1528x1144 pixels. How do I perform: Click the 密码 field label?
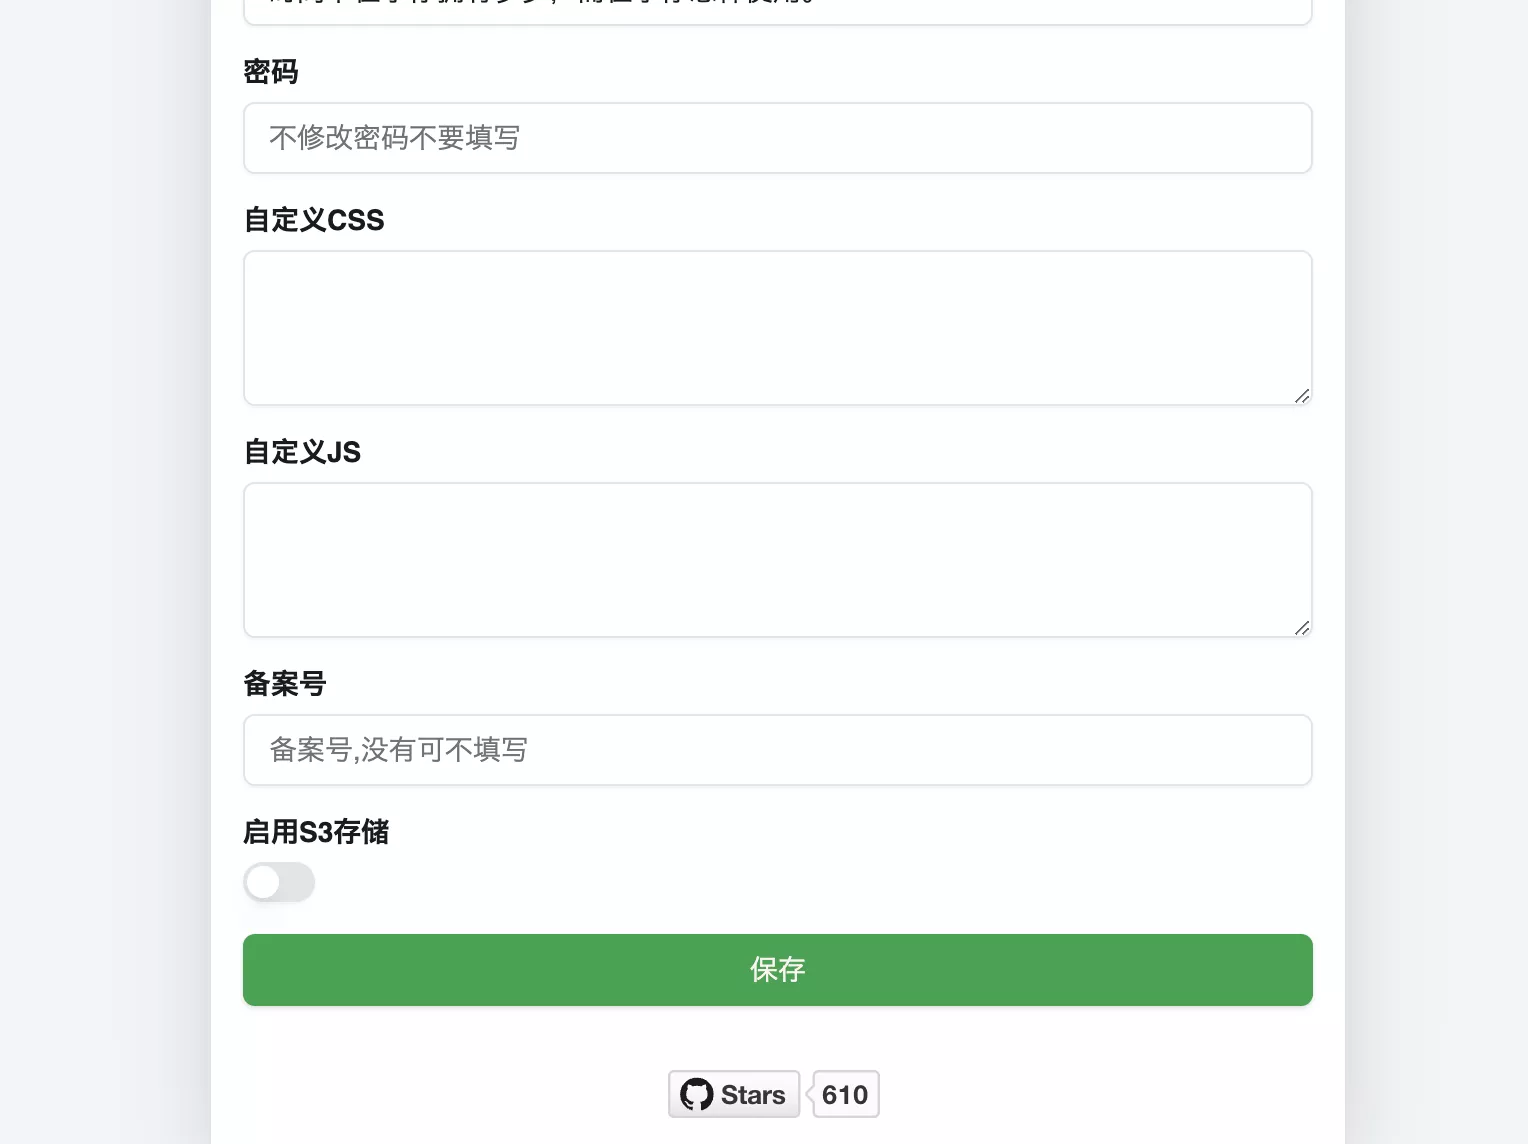point(271,72)
